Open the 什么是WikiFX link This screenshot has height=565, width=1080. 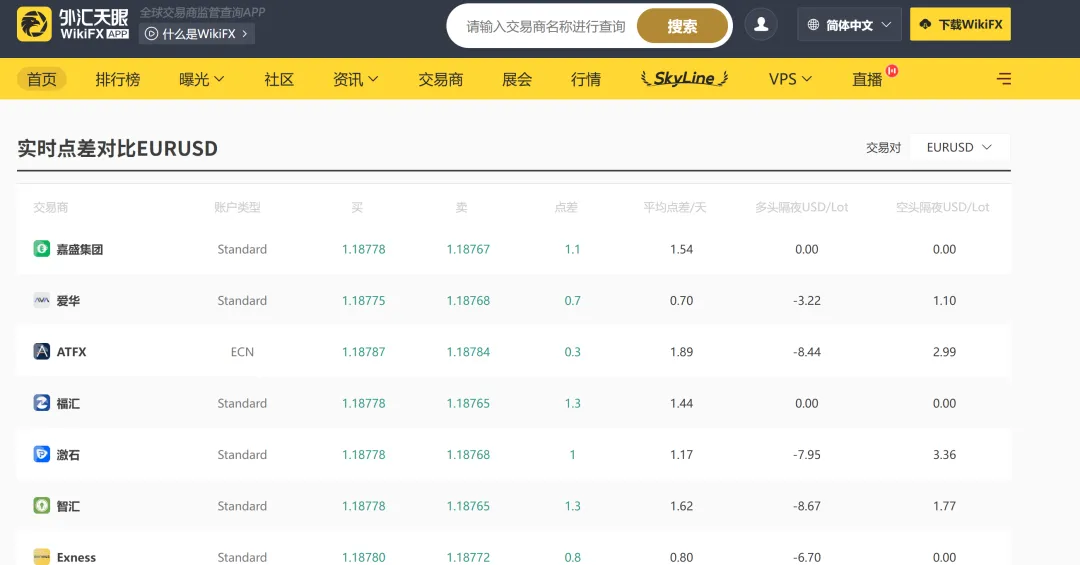198,34
